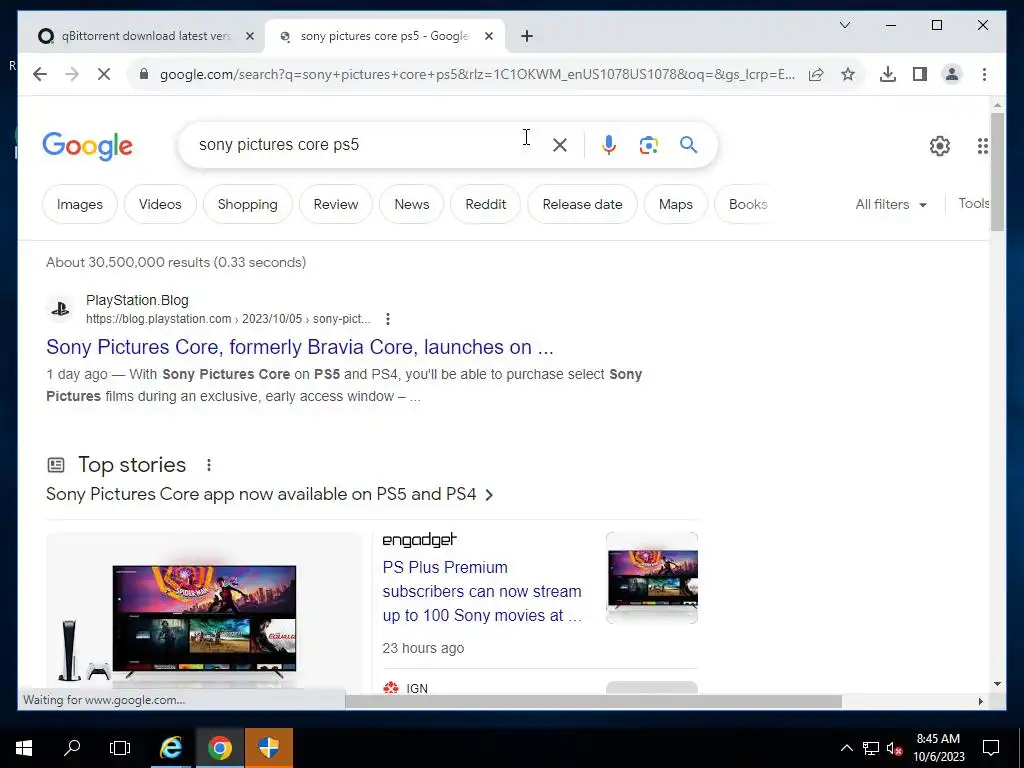Stop loading the page
1024x768 pixels.
[104, 74]
